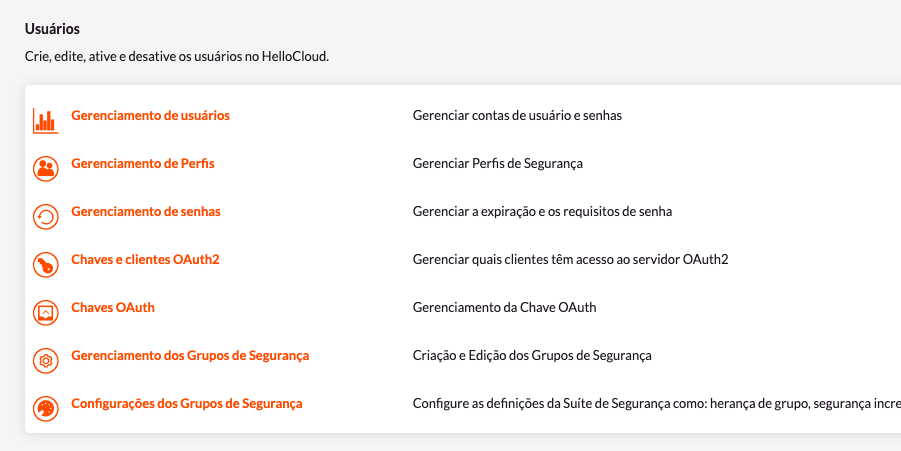Click the picture frame icon beside Chaves OAuth
This screenshot has height=451, width=901.
tap(45, 313)
